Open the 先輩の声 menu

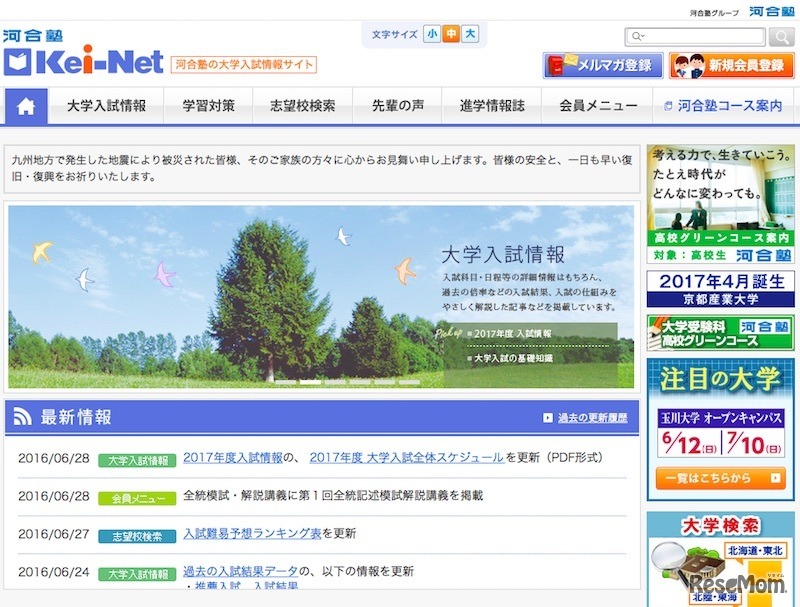click(x=397, y=106)
